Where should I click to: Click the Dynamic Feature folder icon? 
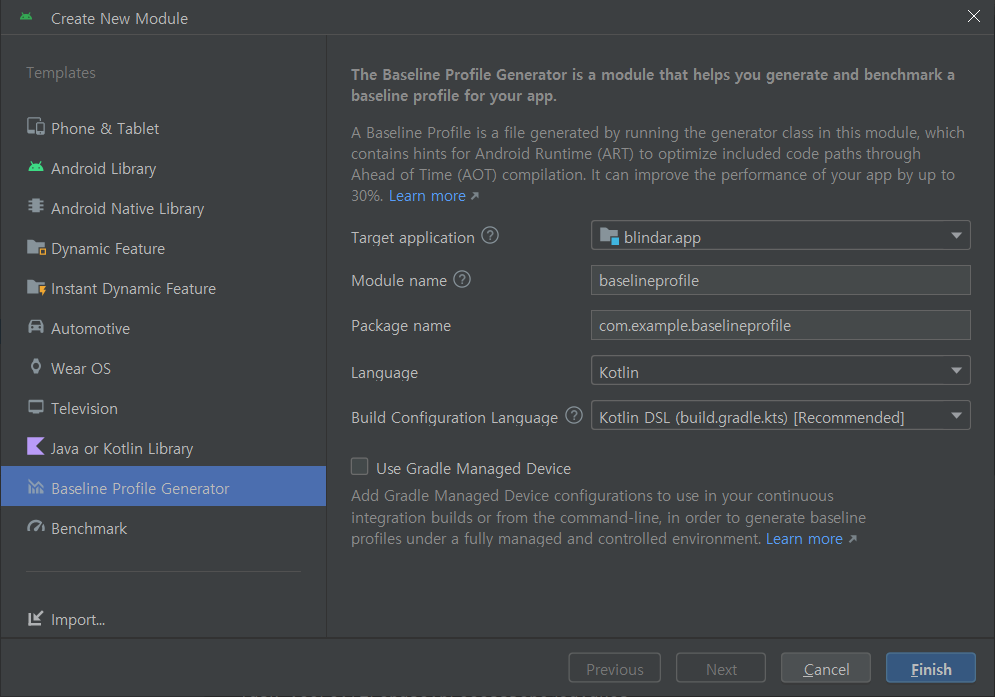pyautogui.click(x=36, y=247)
